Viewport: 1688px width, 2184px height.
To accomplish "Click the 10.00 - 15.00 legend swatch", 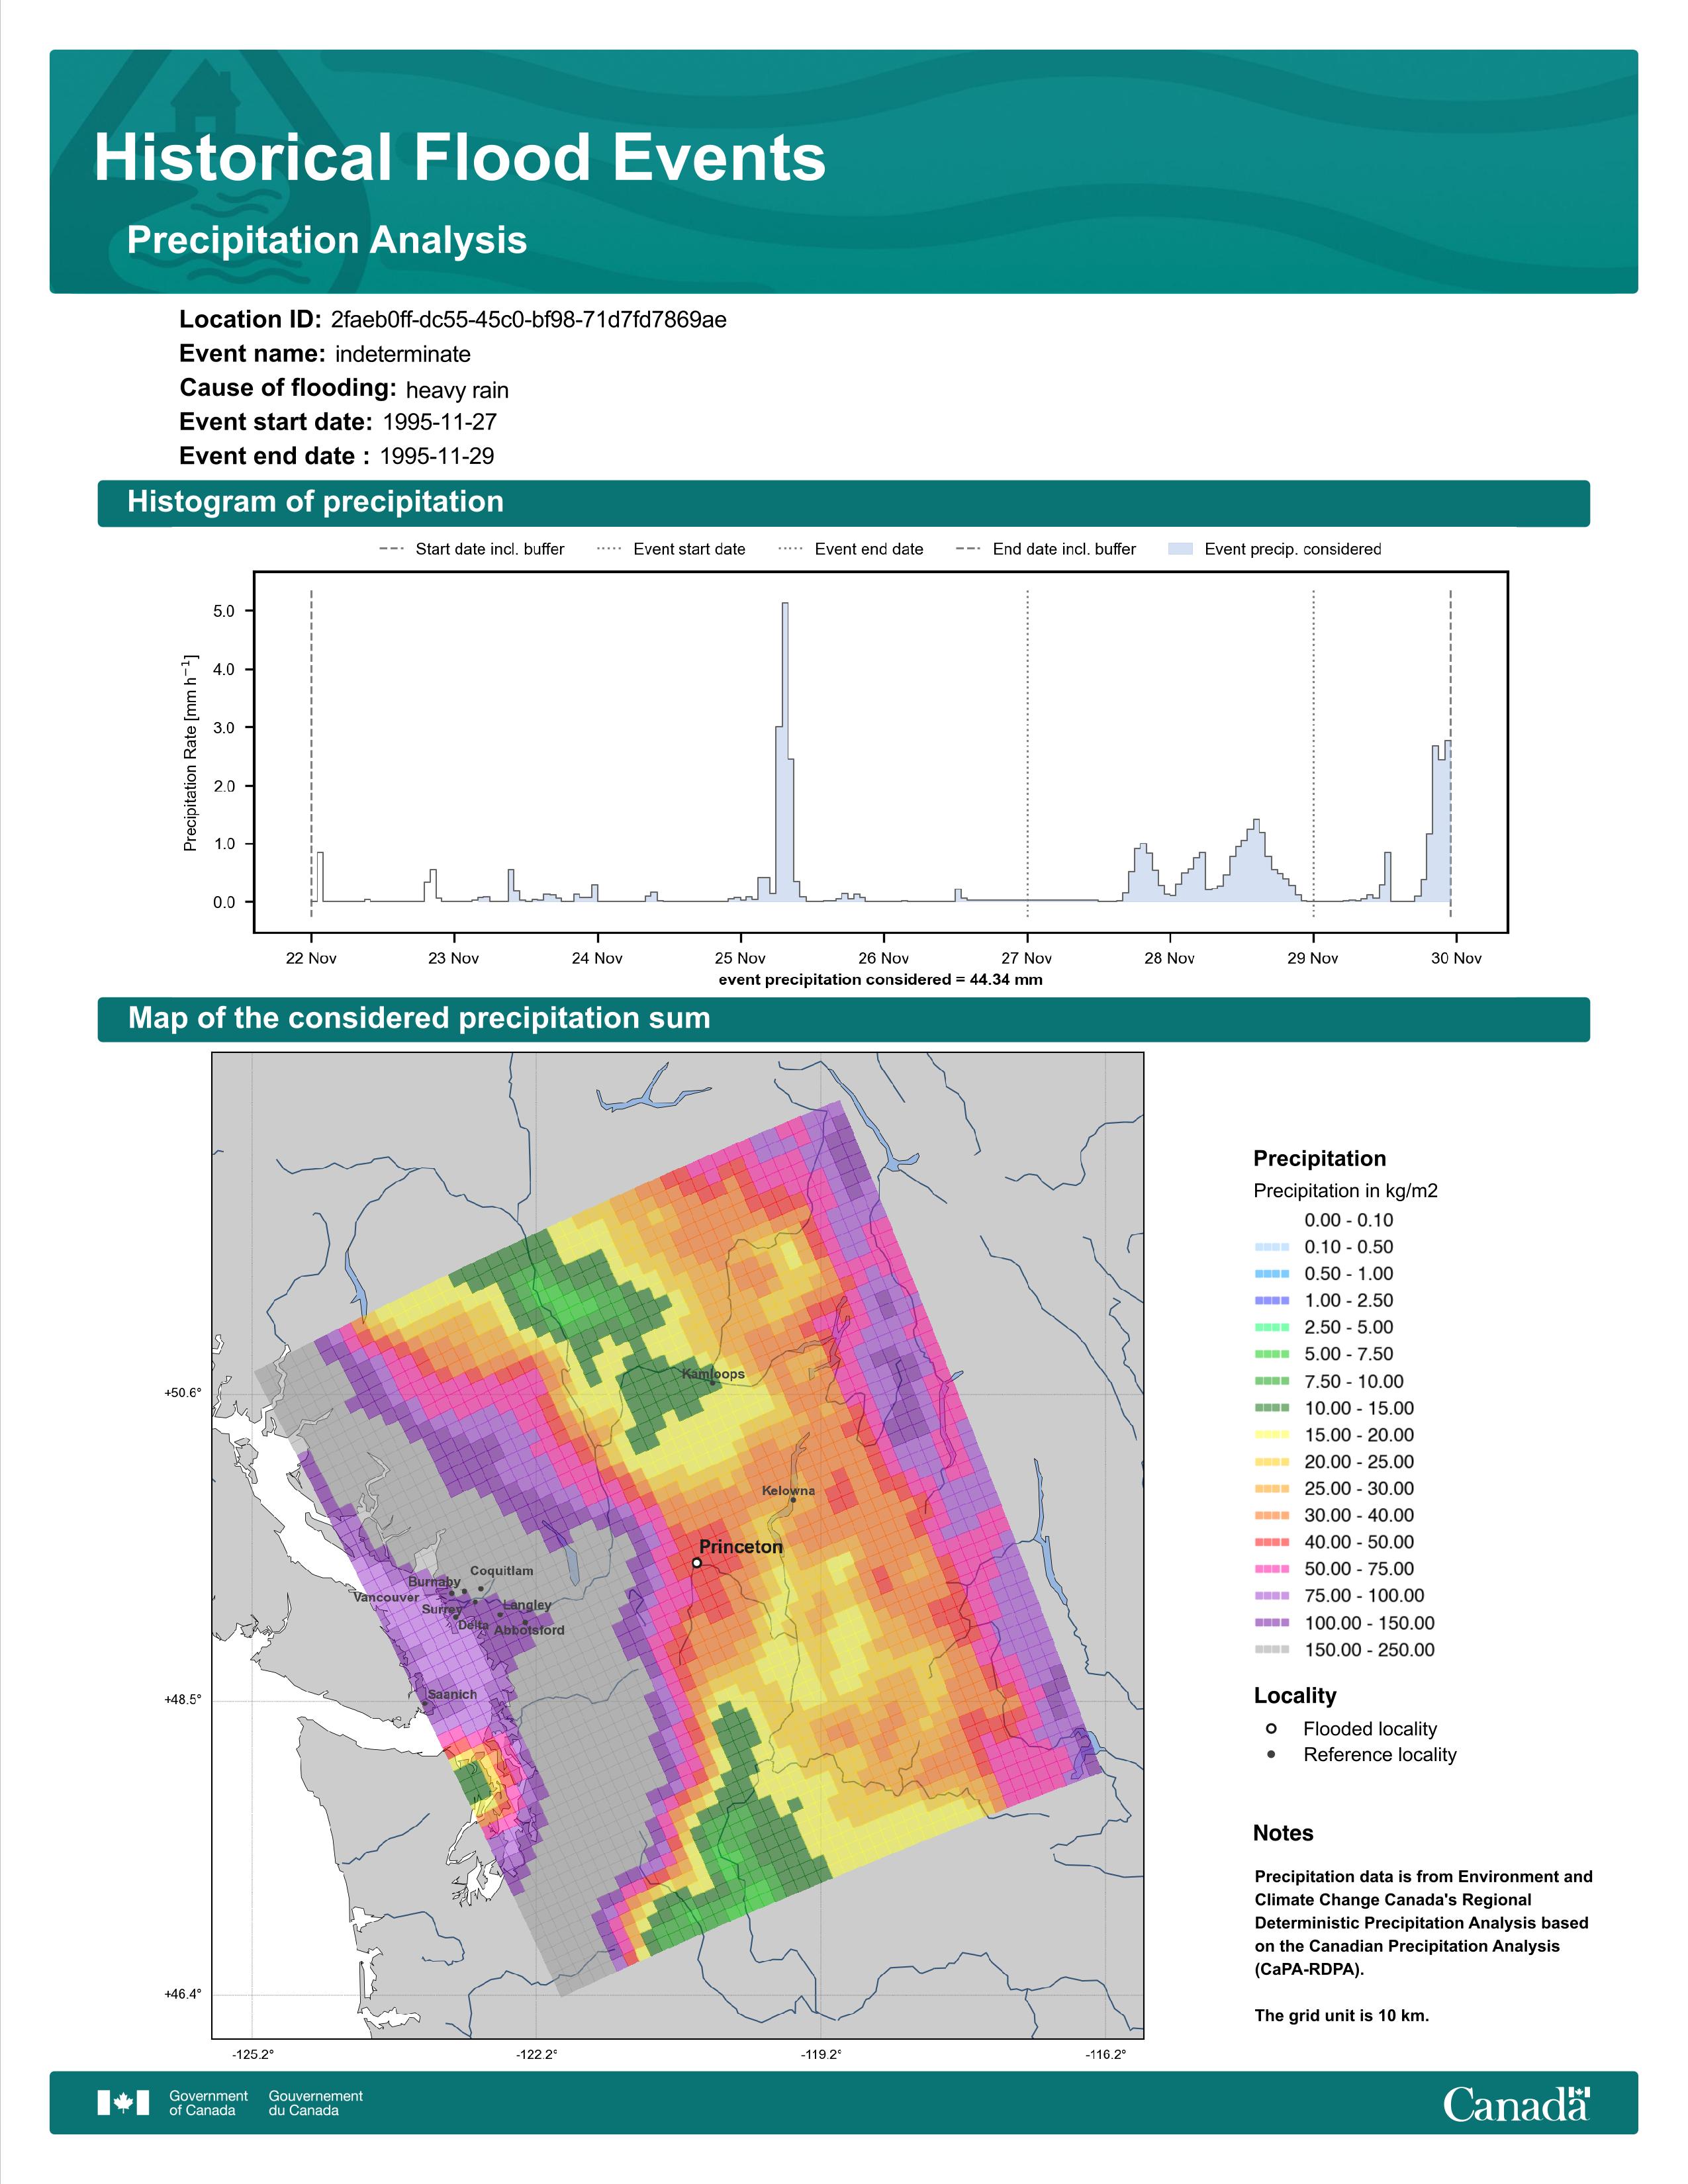I will [x=1271, y=1408].
